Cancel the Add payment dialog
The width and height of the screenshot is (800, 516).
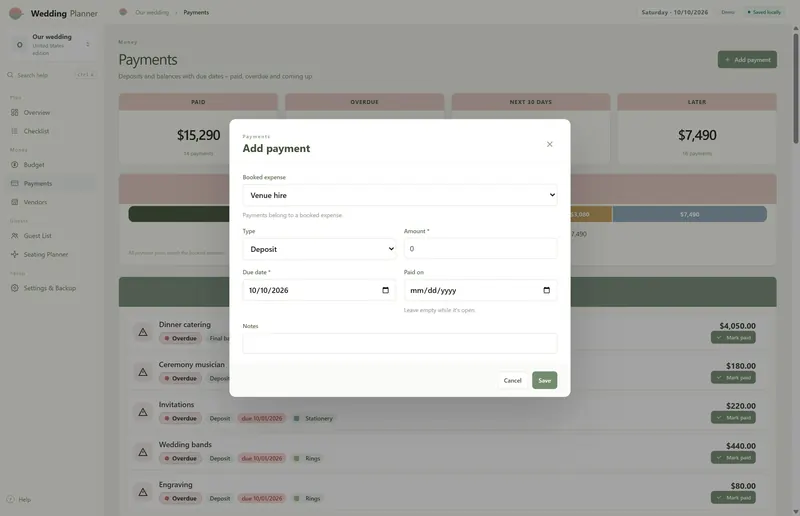pyautogui.click(x=512, y=380)
